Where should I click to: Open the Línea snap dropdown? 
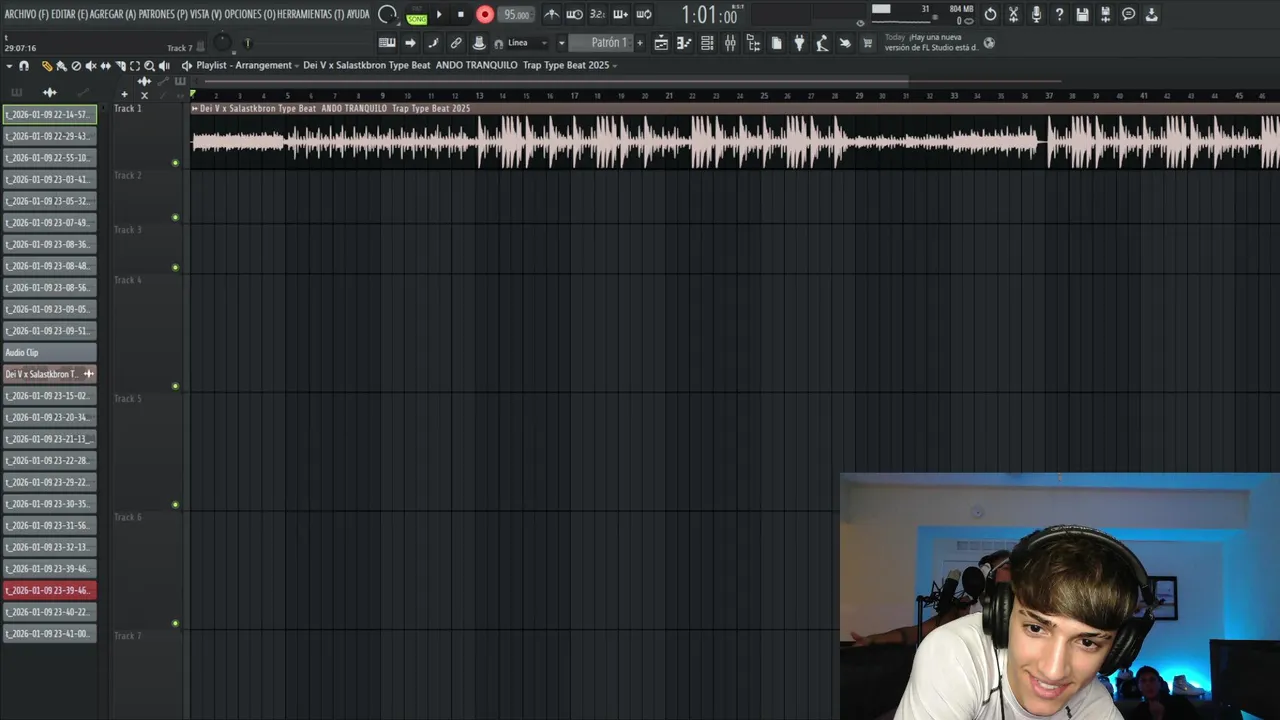[526, 43]
